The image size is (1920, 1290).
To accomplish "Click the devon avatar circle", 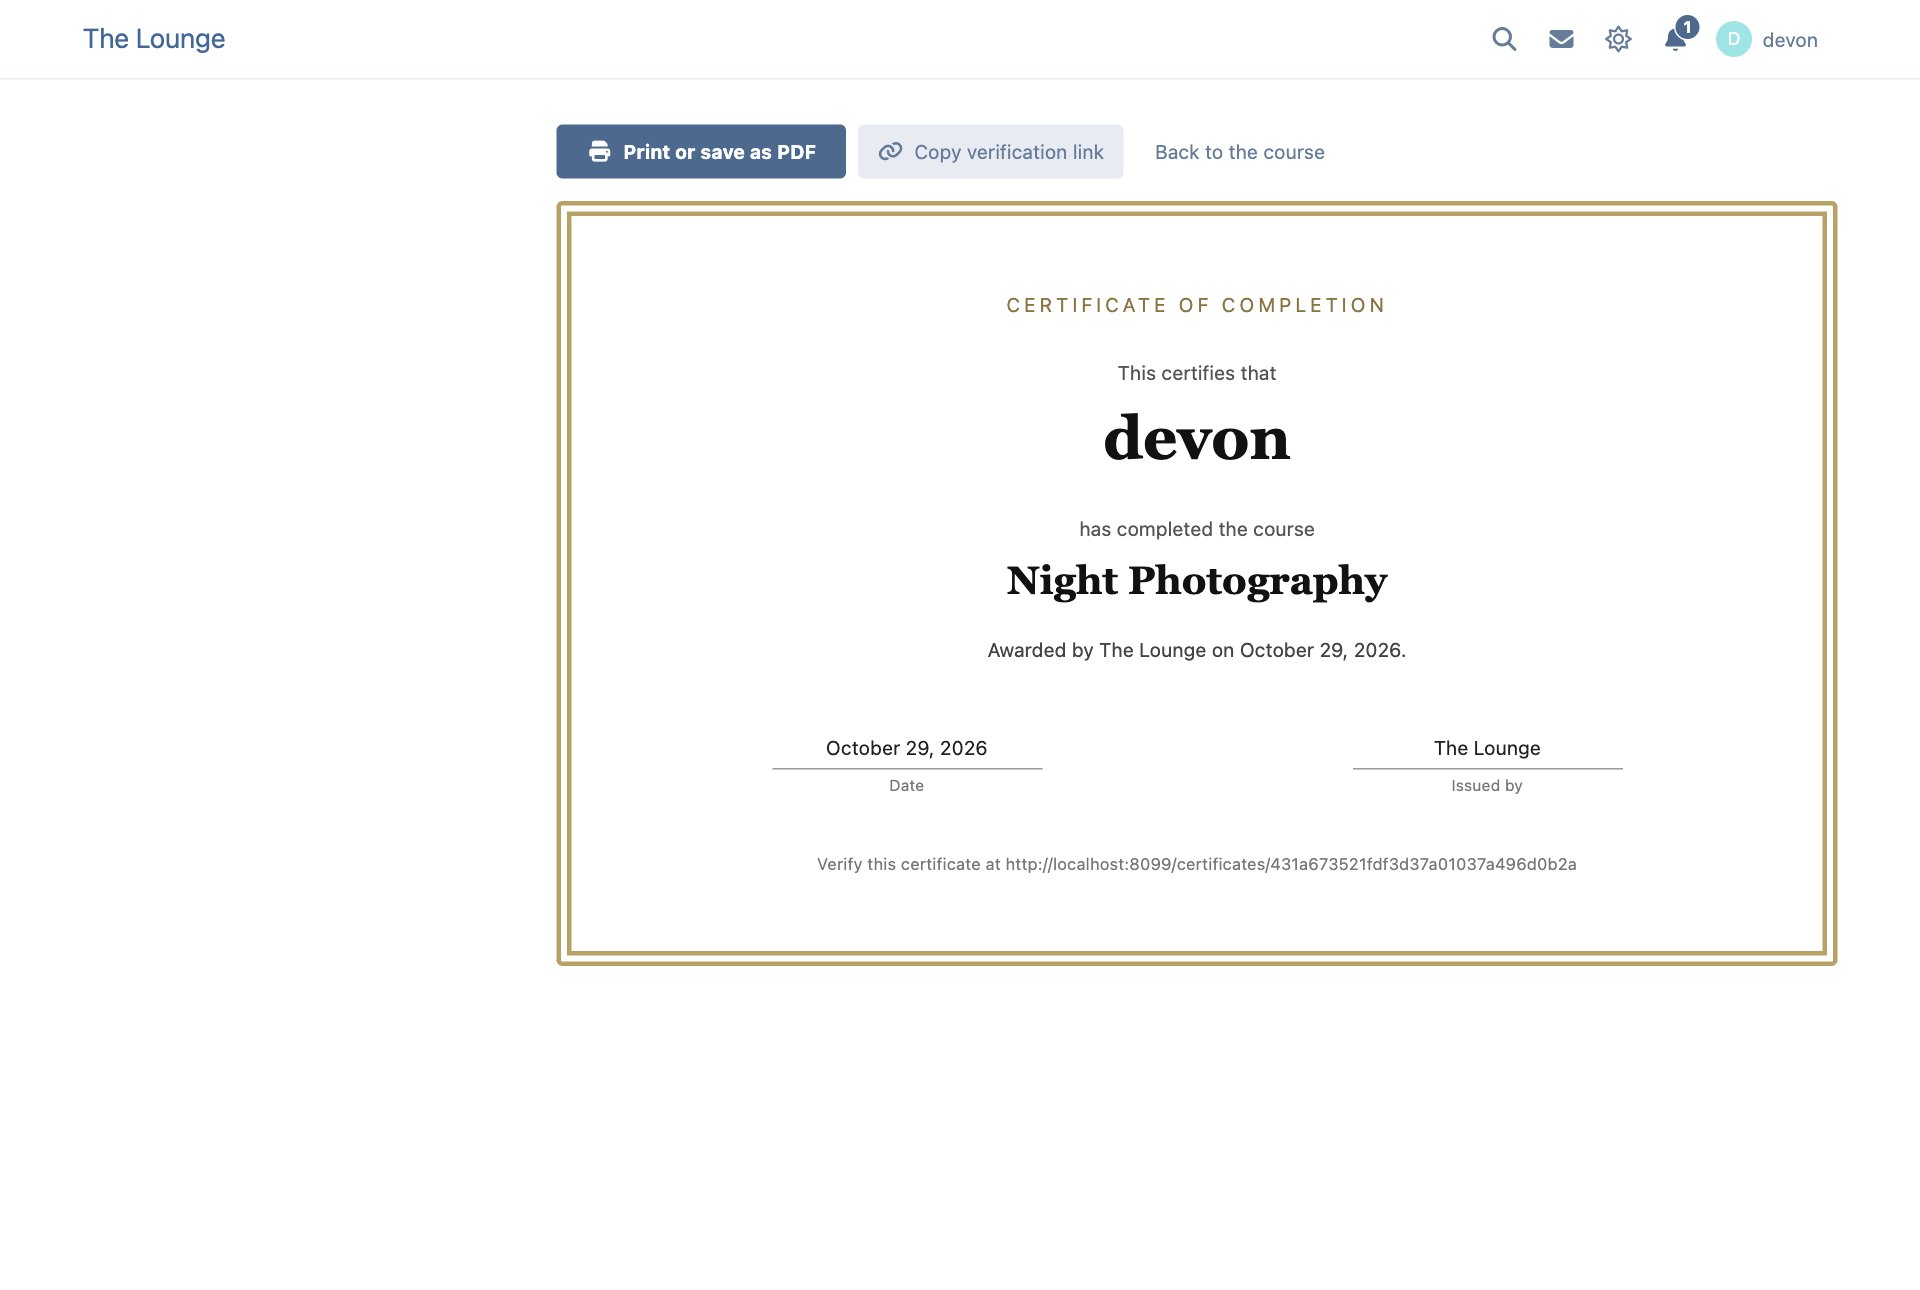I will pos(1733,39).
